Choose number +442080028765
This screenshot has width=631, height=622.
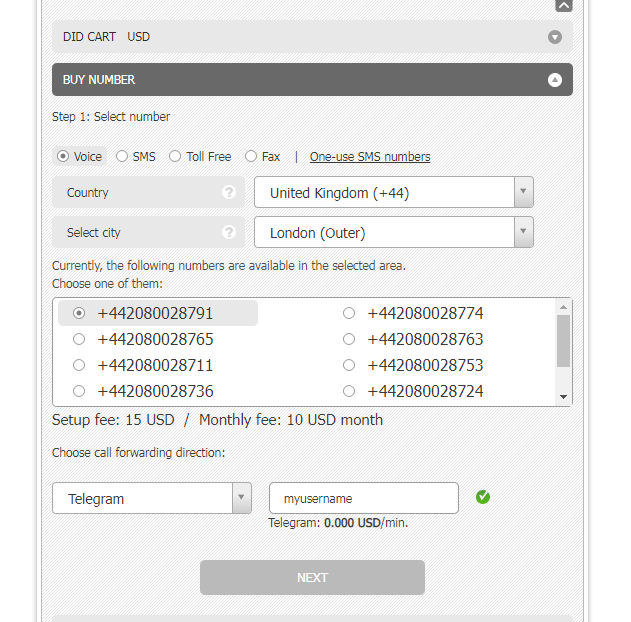pyautogui.click(x=80, y=340)
